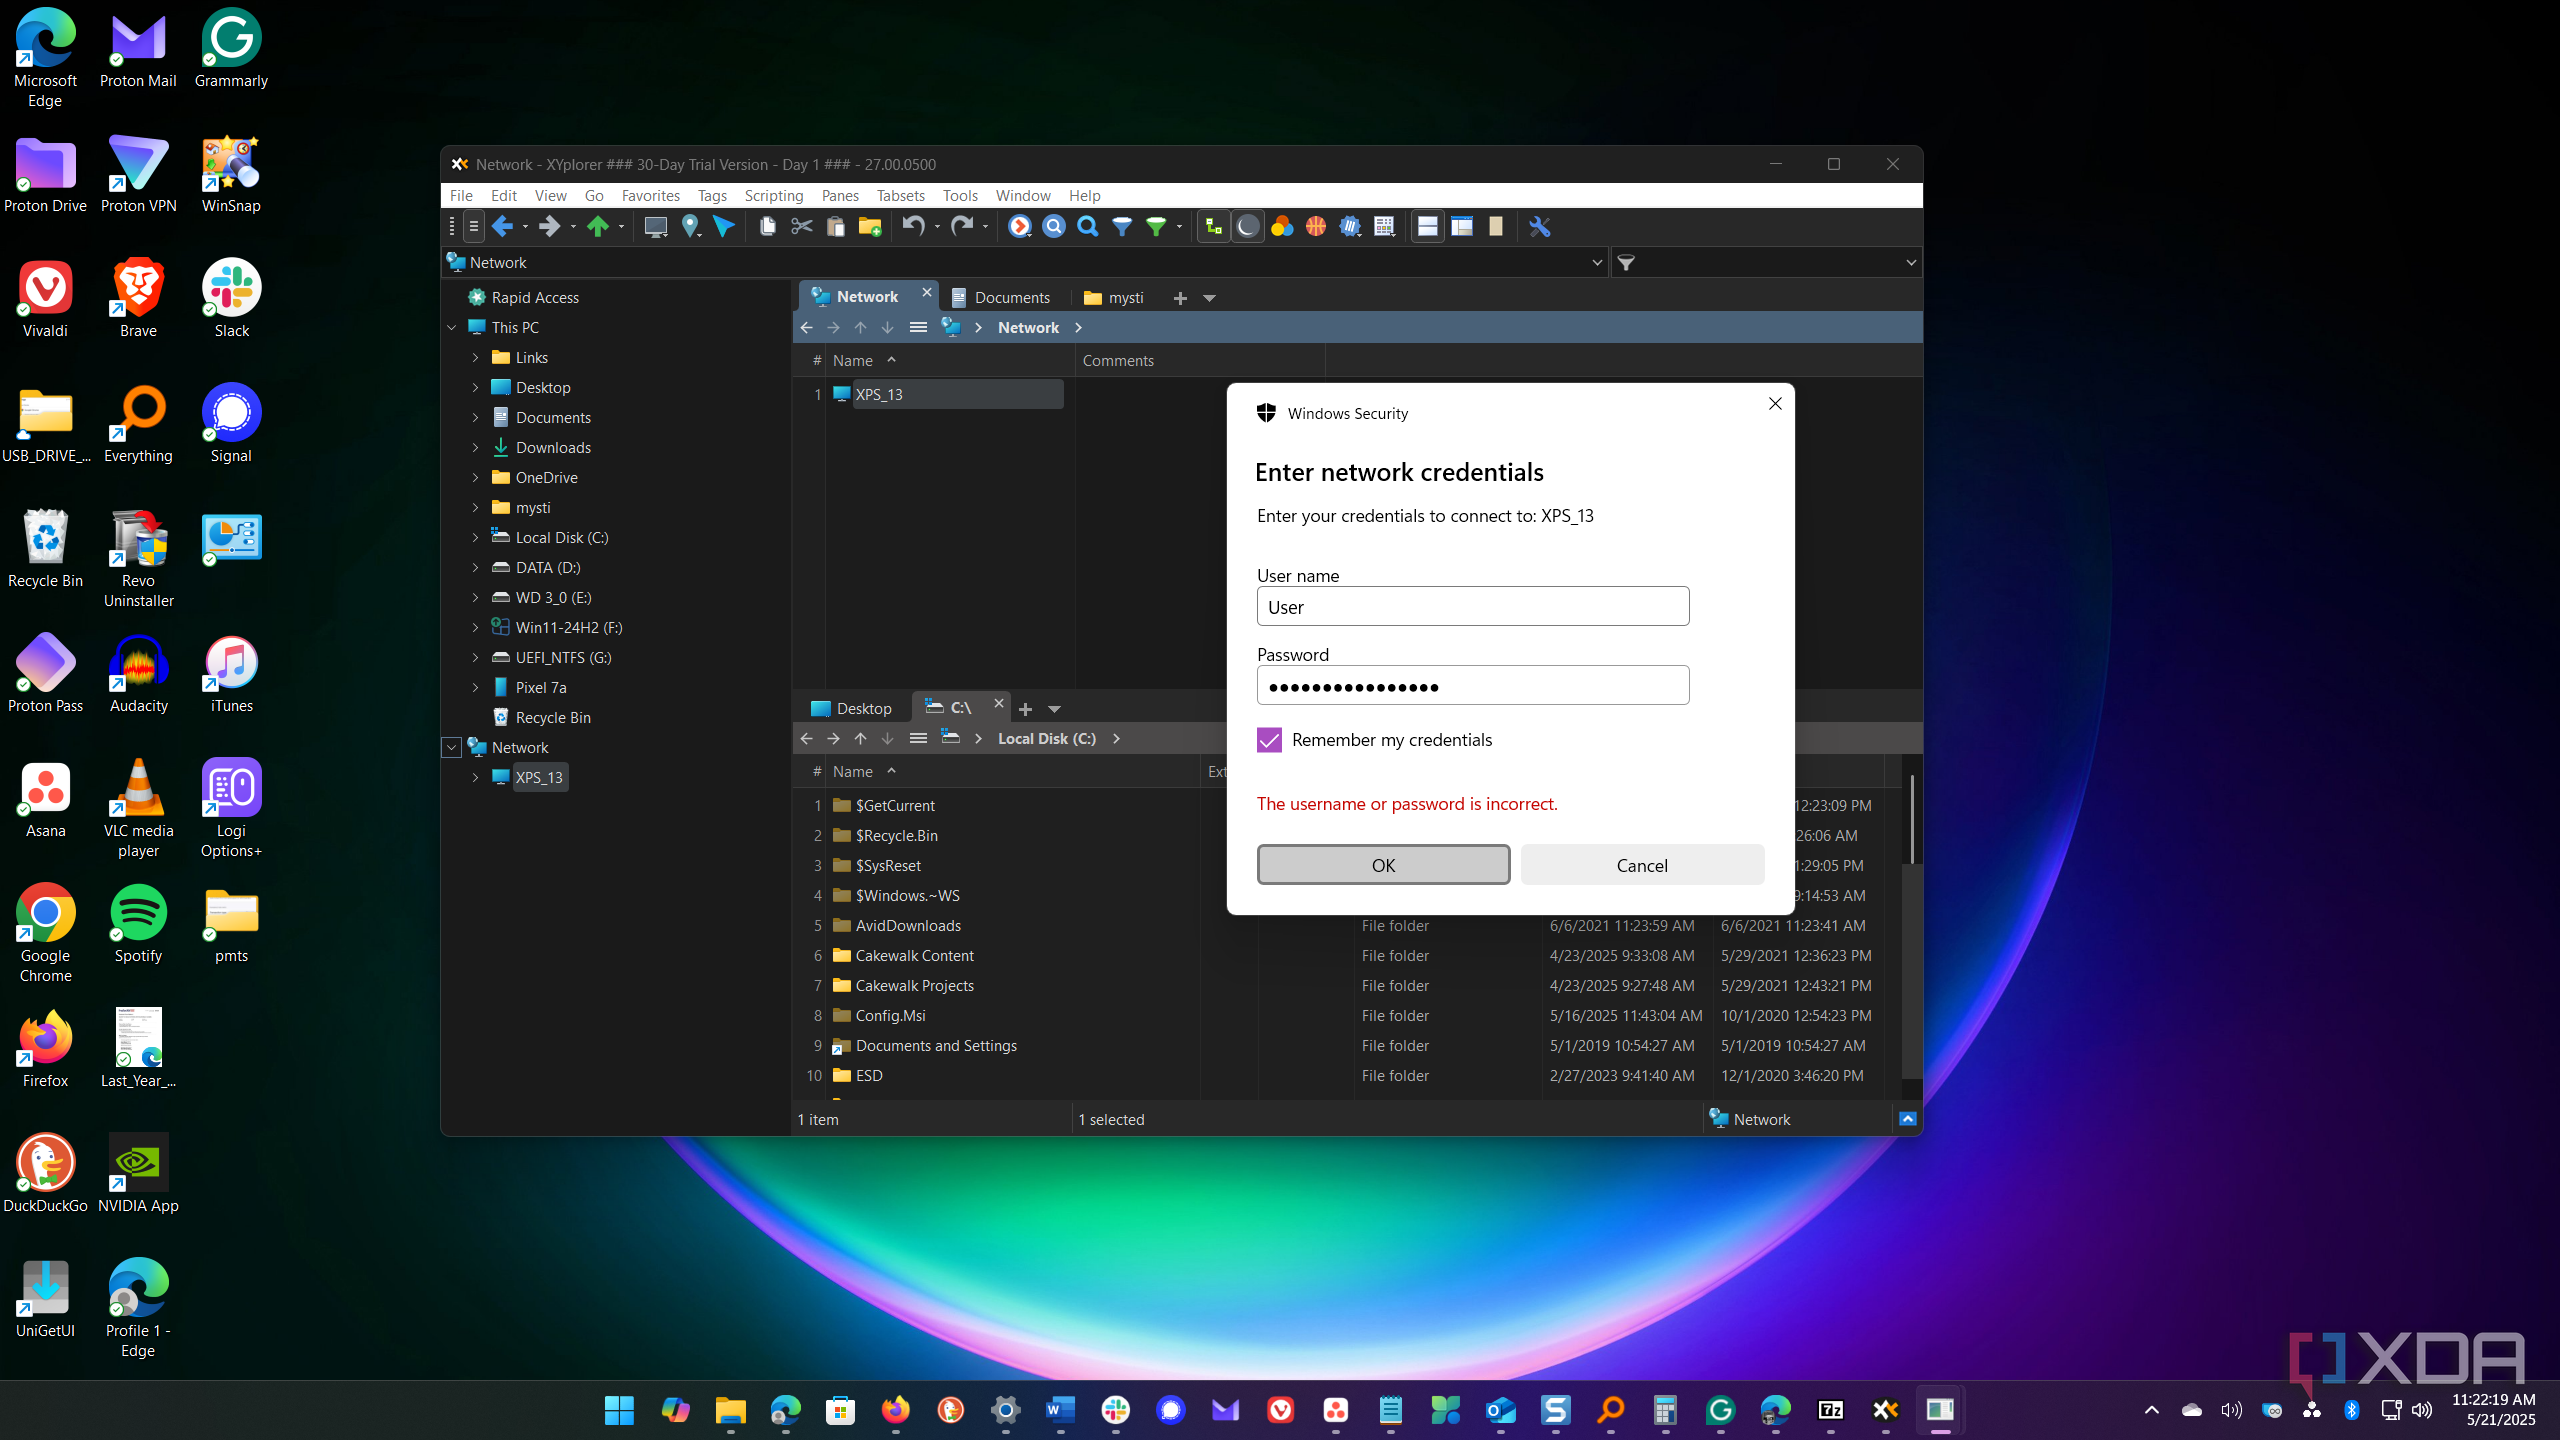Open the Tabsets menu
This screenshot has width=2560, height=1440.
pyautogui.click(x=900, y=196)
